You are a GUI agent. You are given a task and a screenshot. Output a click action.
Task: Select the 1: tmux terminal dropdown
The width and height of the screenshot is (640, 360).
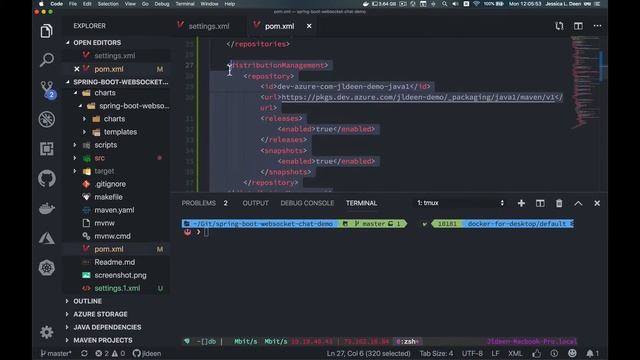click(460, 203)
